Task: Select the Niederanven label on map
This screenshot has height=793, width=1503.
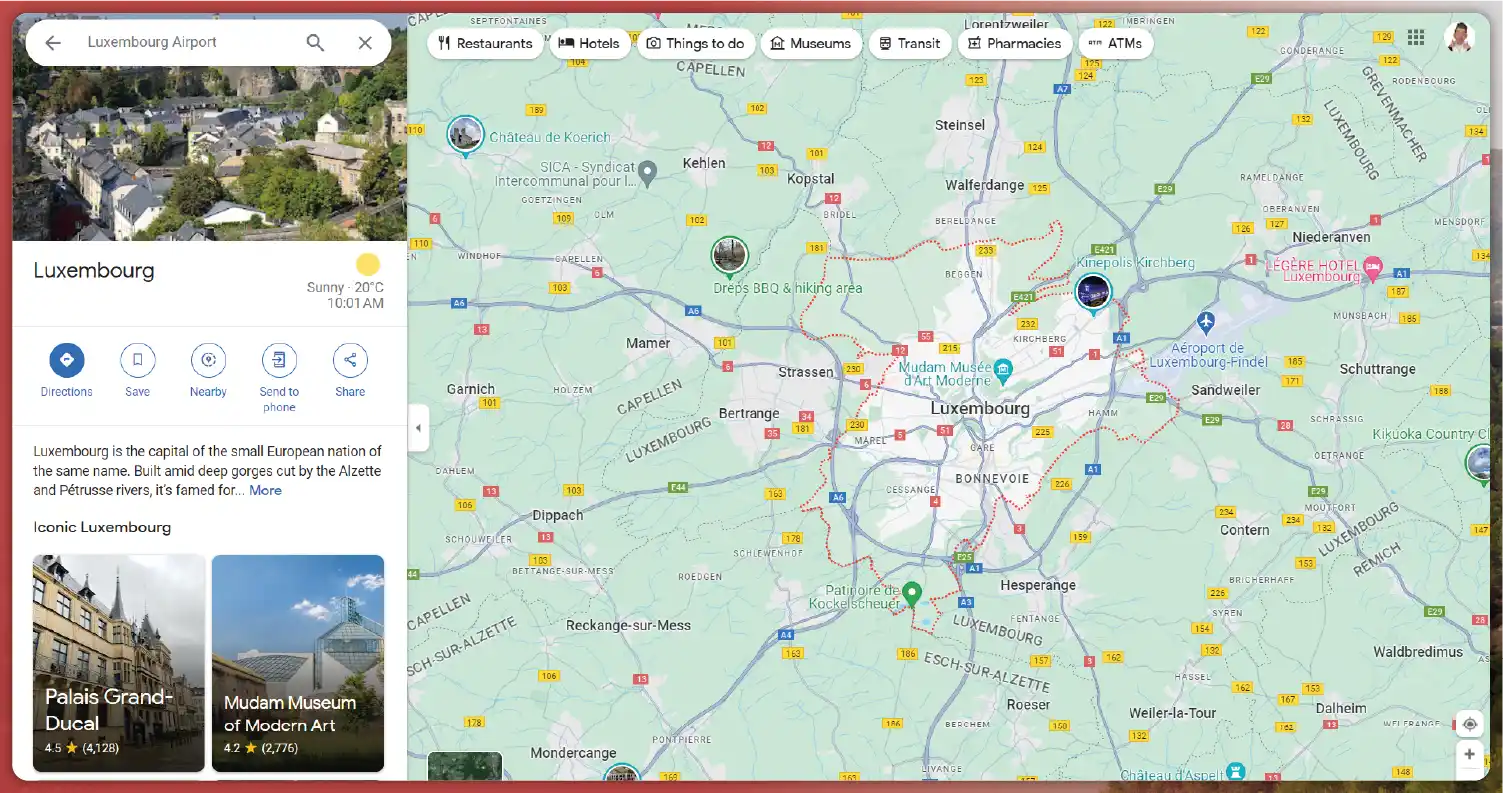Action: [1331, 237]
